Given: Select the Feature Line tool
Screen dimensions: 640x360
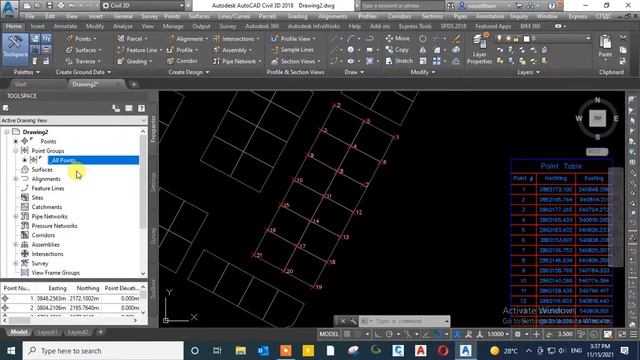Looking at the screenshot, I should point(138,50).
